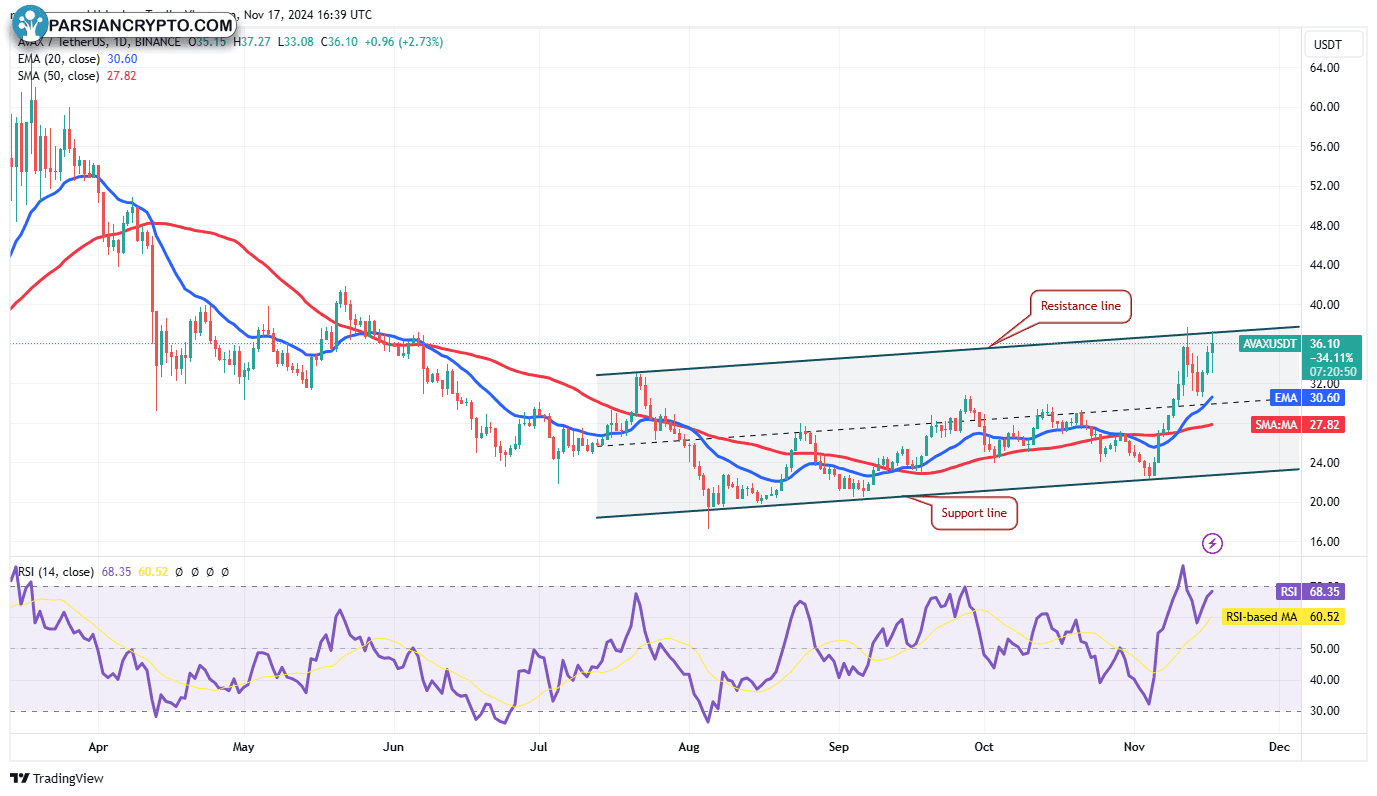The height and width of the screenshot is (796, 1377).
Task: Click the 60.00 price axis level
Action: (x=1327, y=107)
